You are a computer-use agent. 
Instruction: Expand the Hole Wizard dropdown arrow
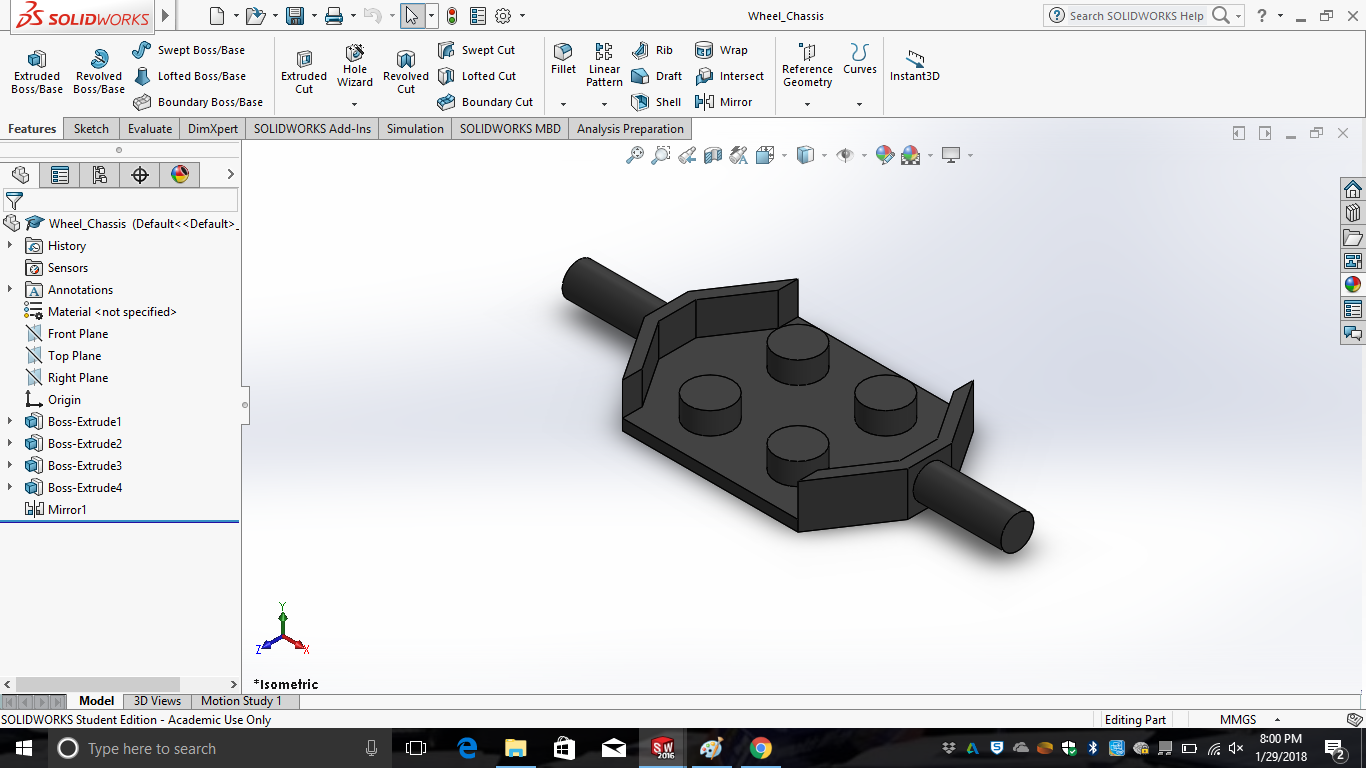[355, 104]
